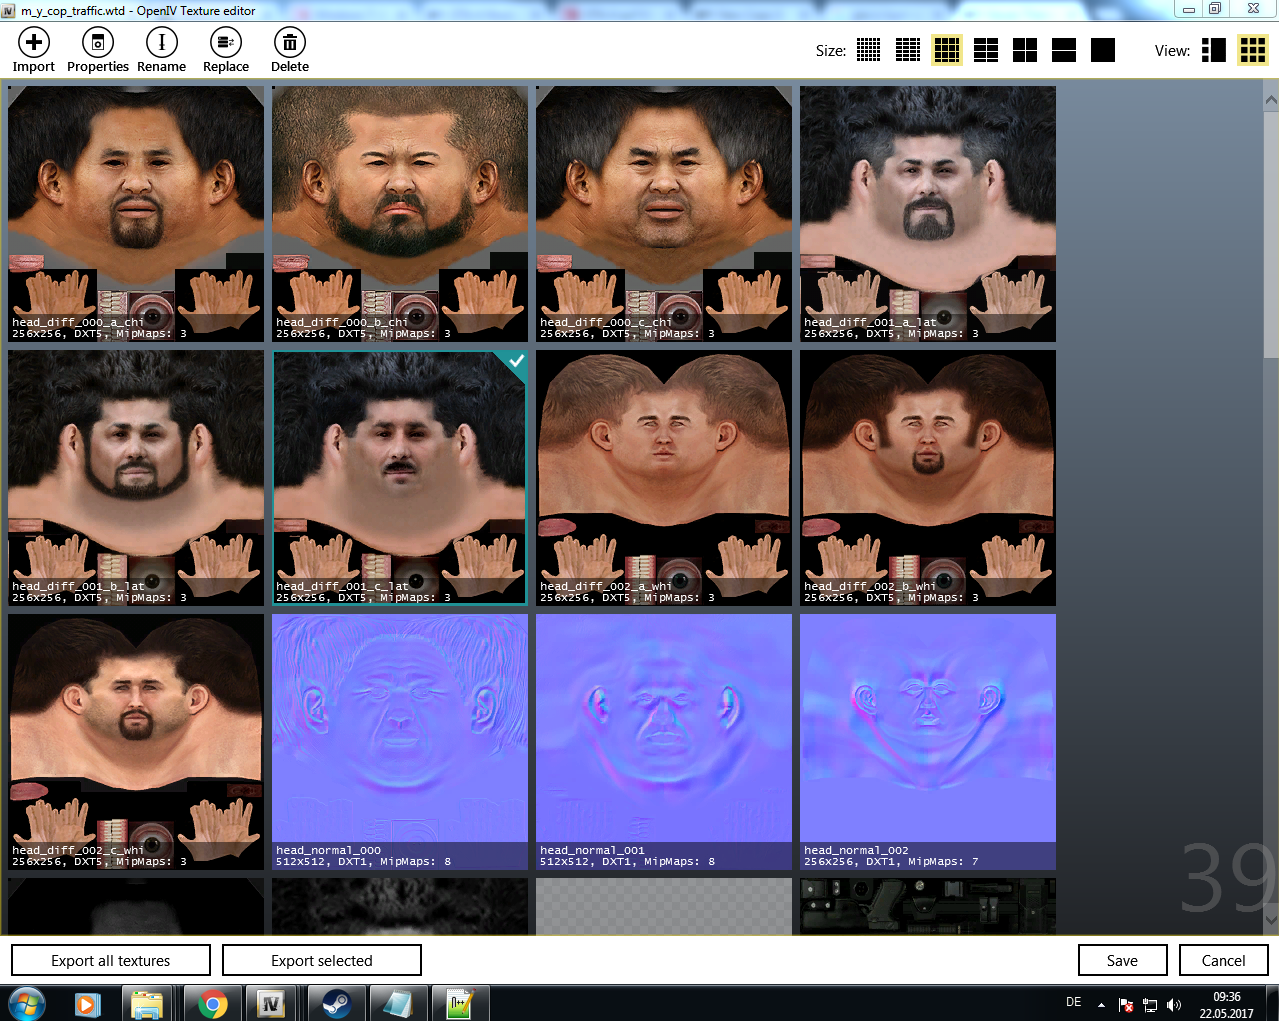
Task: Open Windows Start menu
Action: [26, 1003]
